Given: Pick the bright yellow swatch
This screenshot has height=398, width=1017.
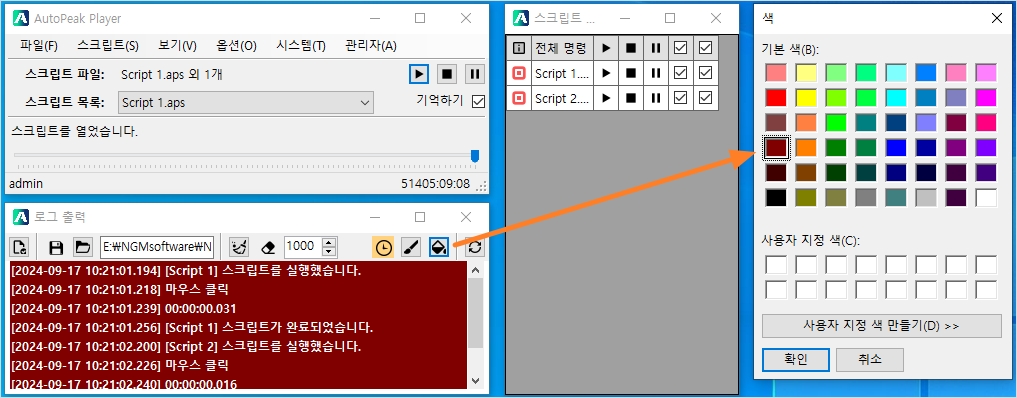Looking at the screenshot, I should click(x=806, y=98).
